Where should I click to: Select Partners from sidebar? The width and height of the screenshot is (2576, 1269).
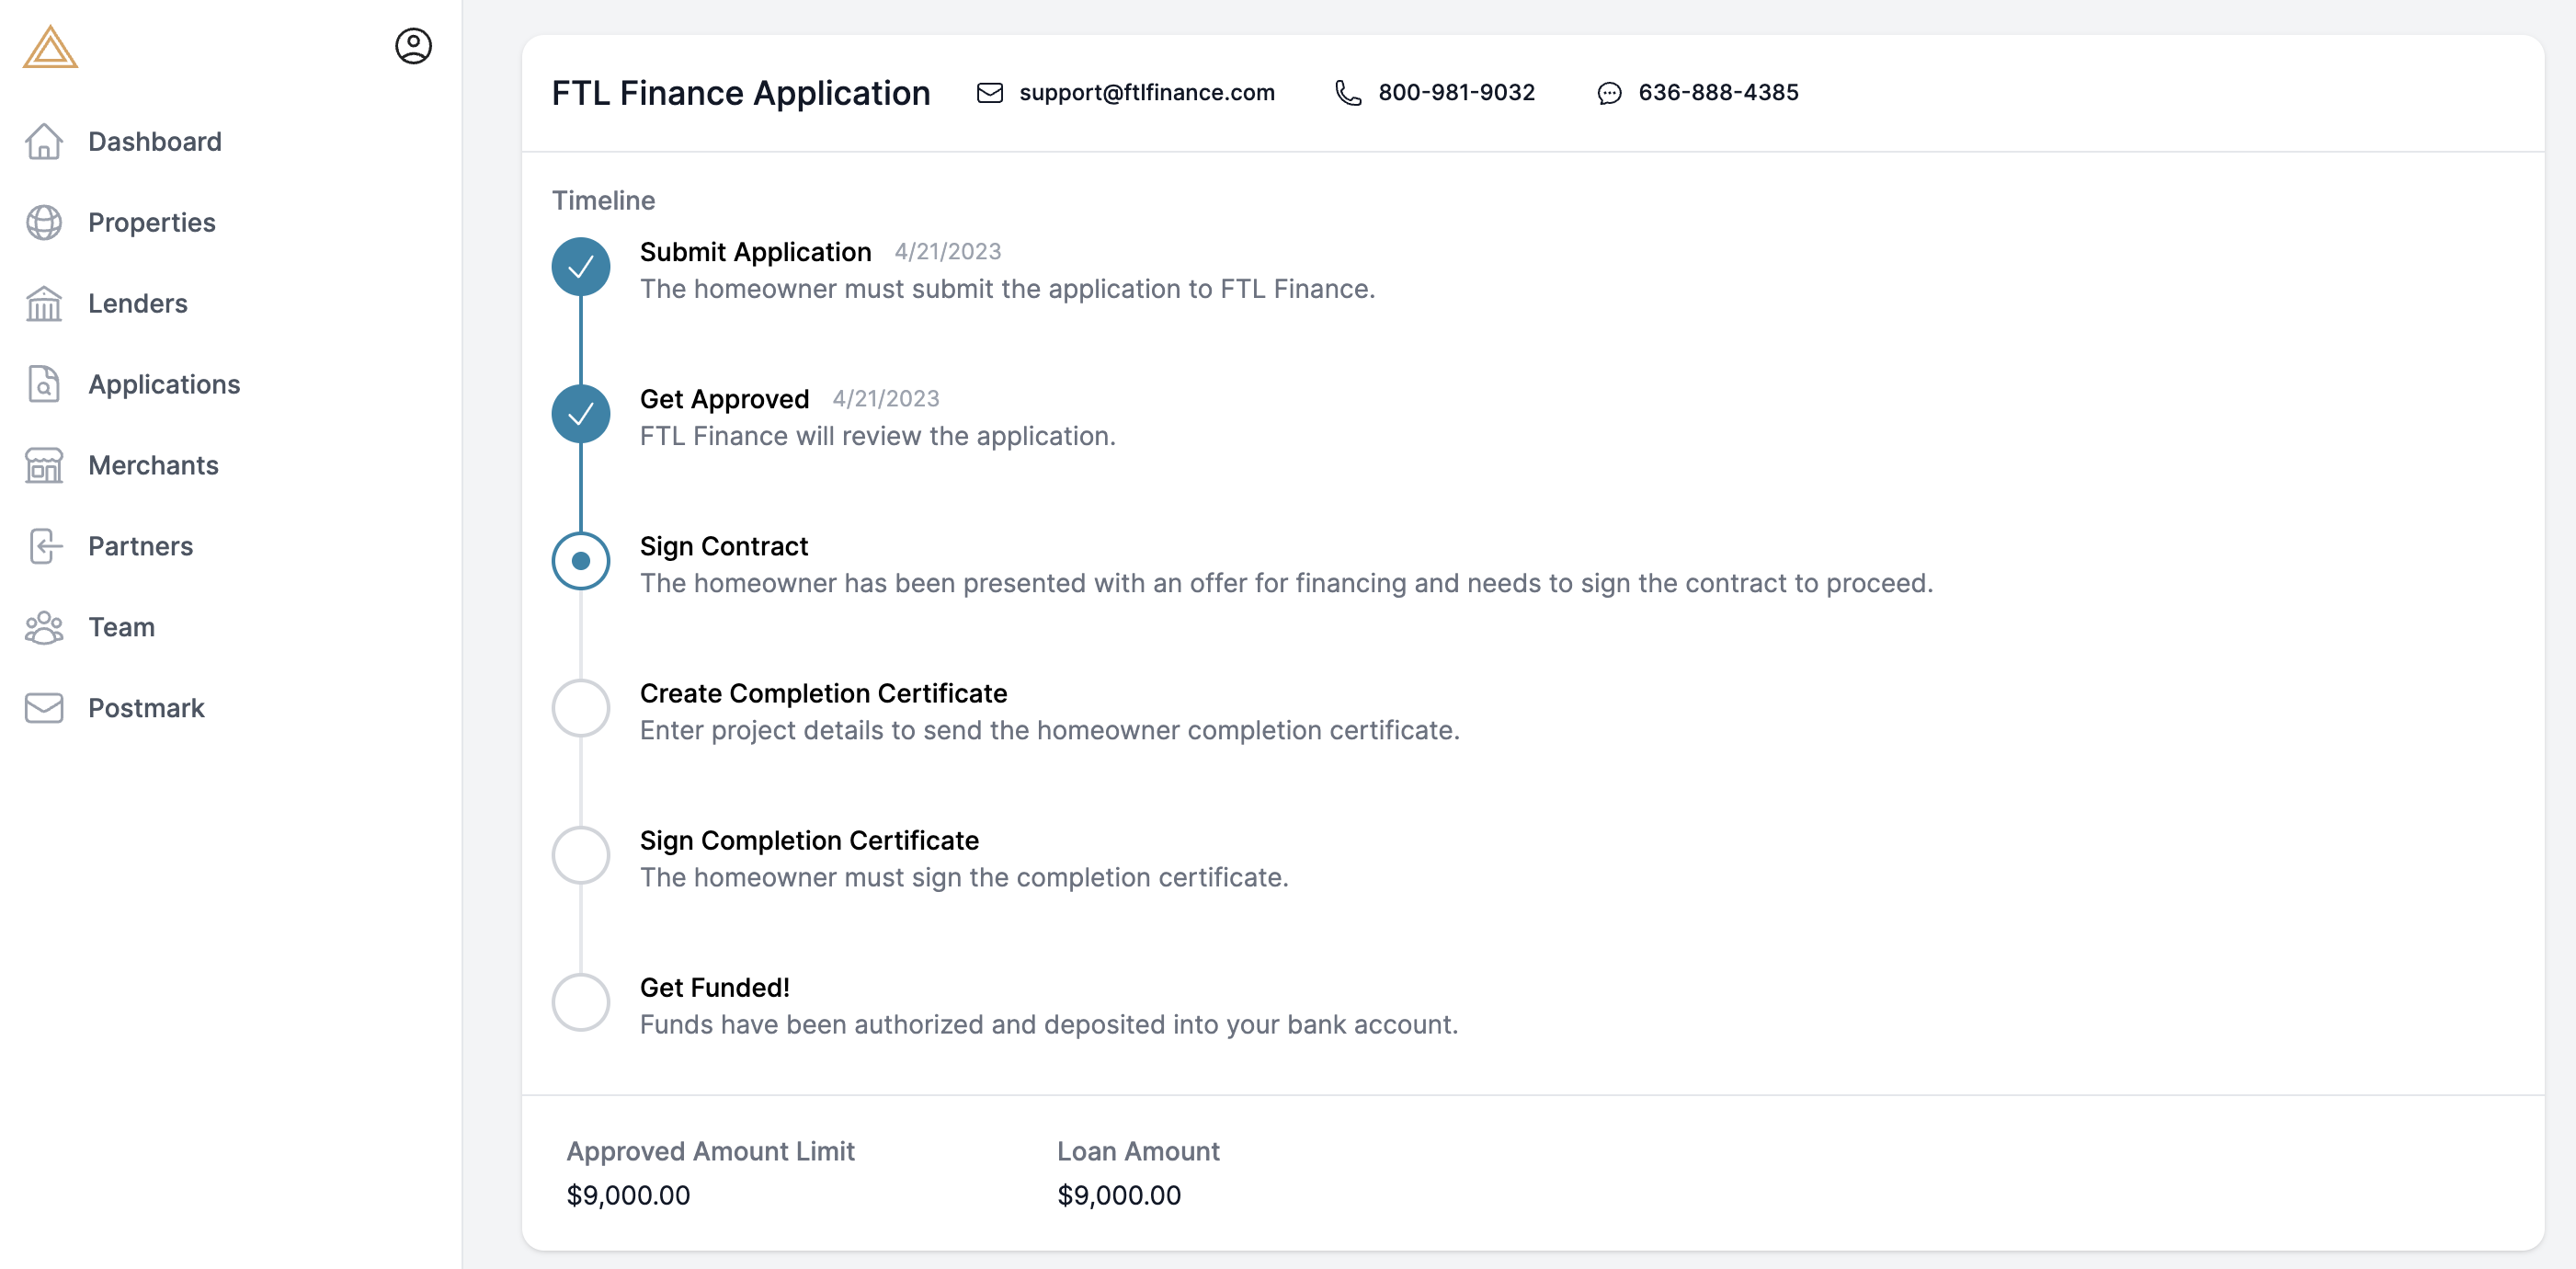tap(140, 547)
